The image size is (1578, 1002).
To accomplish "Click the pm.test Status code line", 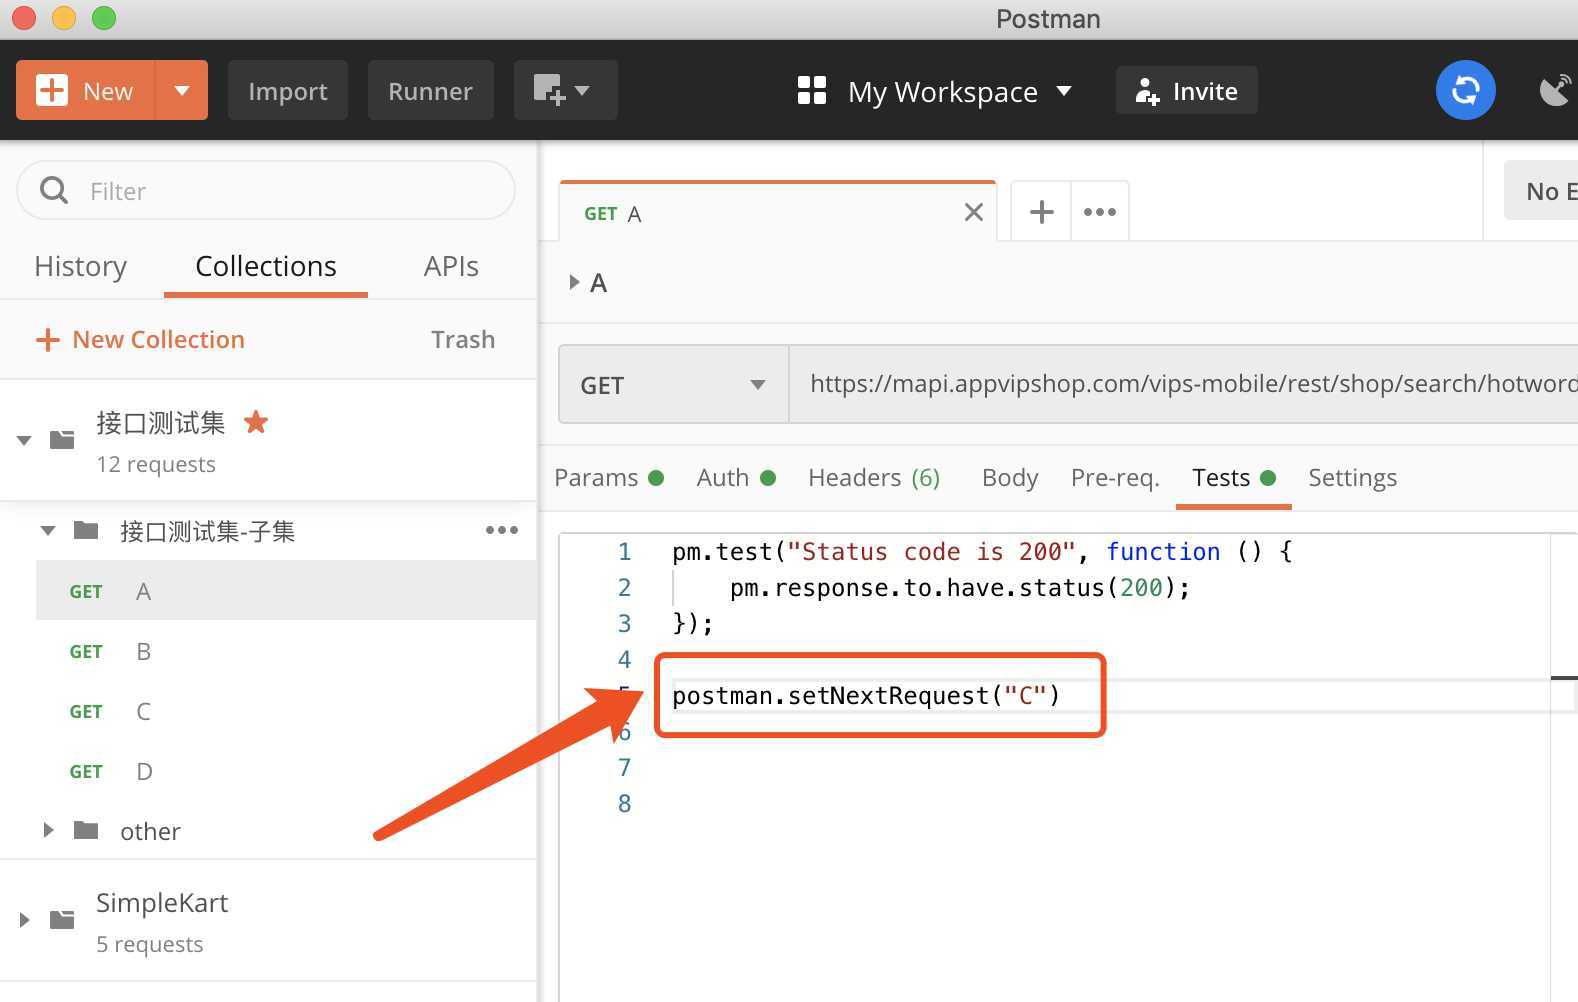I will coord(982,551).
